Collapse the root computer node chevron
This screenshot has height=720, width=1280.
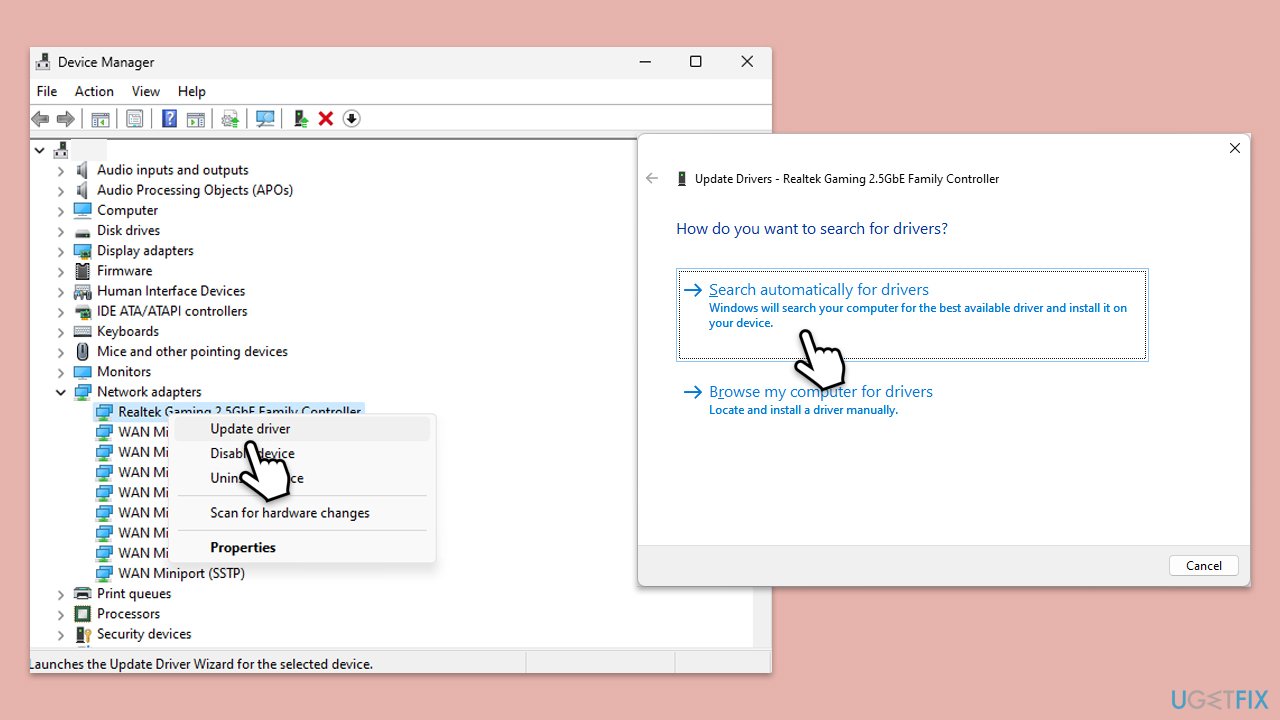[40, 150]
